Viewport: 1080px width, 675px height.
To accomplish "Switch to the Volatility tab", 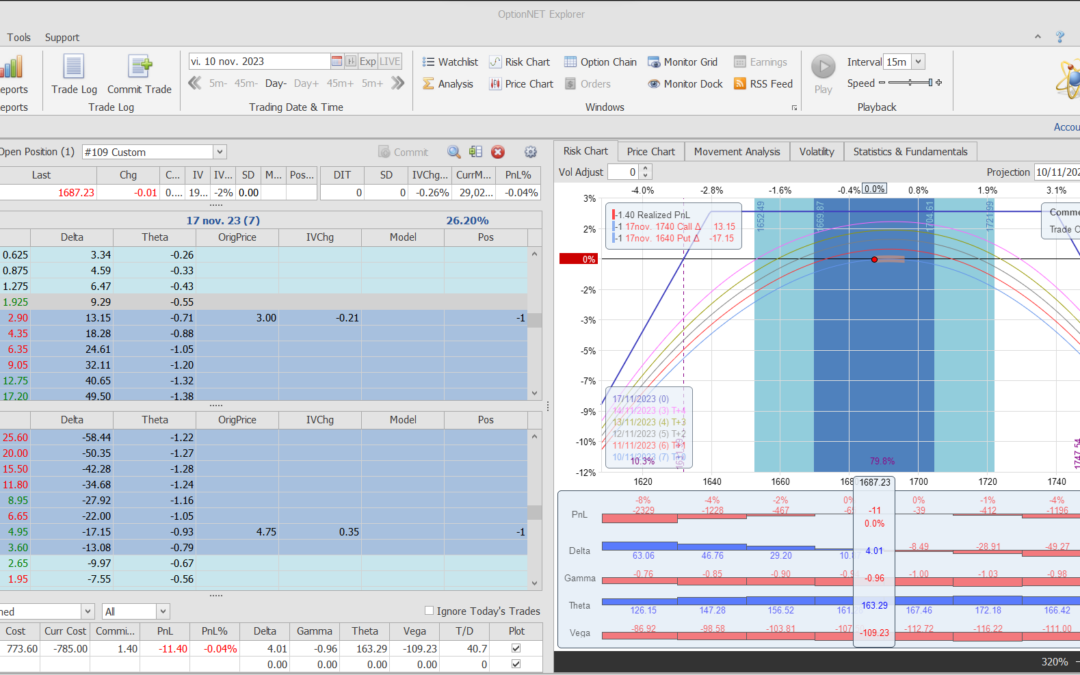I will tap(816, 151).
